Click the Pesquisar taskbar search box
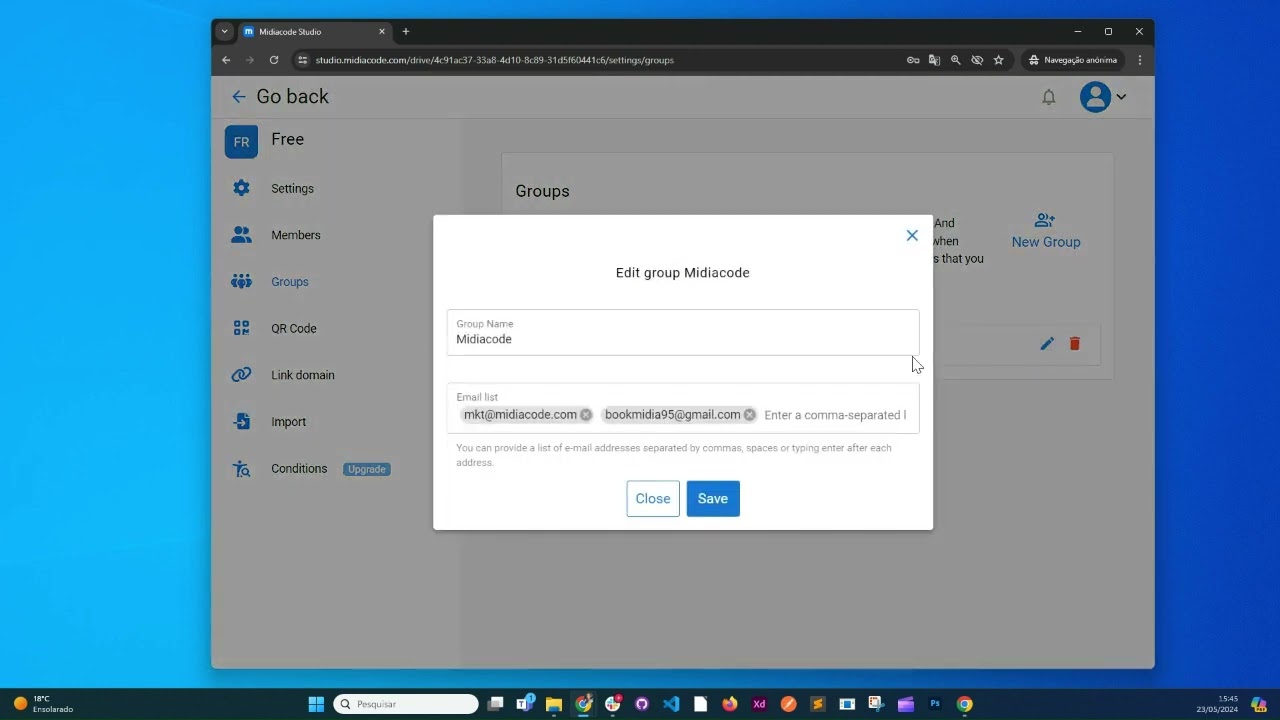Viewport: 1280px width, 720px height. [405, 704]
